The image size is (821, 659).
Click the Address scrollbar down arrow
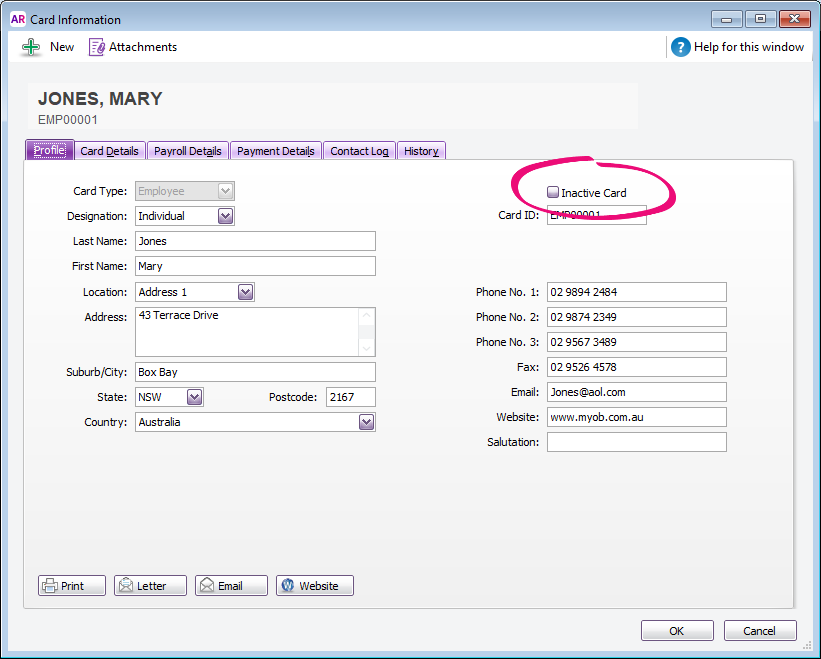point(367,348)
